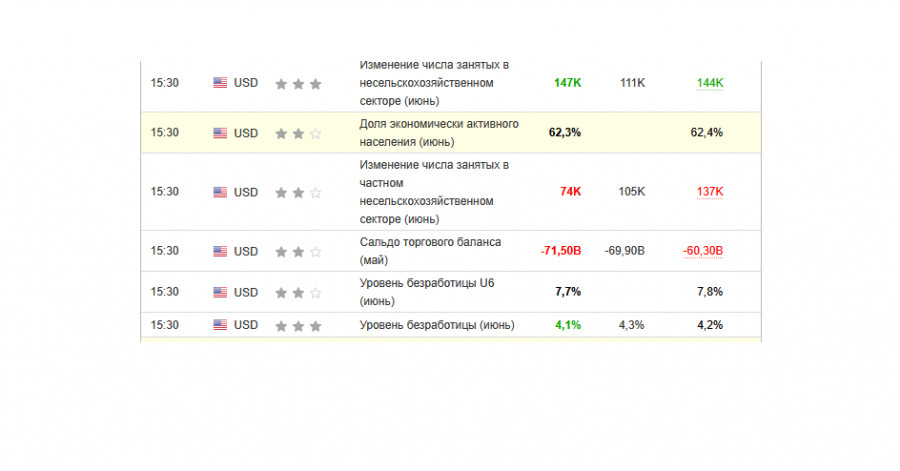The image size is (900, 471).
Task: Click US flag in the 4,1% row
Action: coord(220,325)
